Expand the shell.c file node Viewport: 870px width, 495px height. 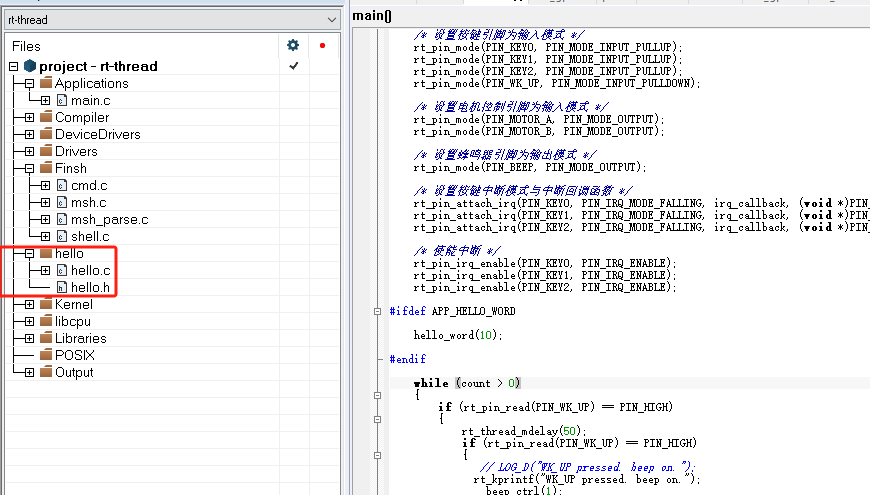45,237
